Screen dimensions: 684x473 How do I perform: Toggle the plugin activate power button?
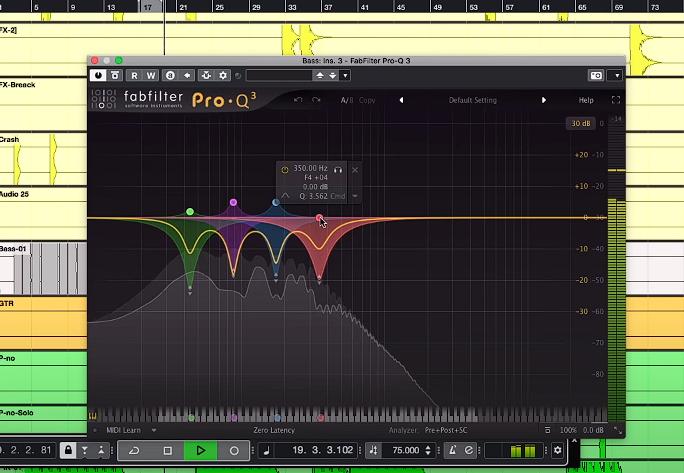click(98, 75)
